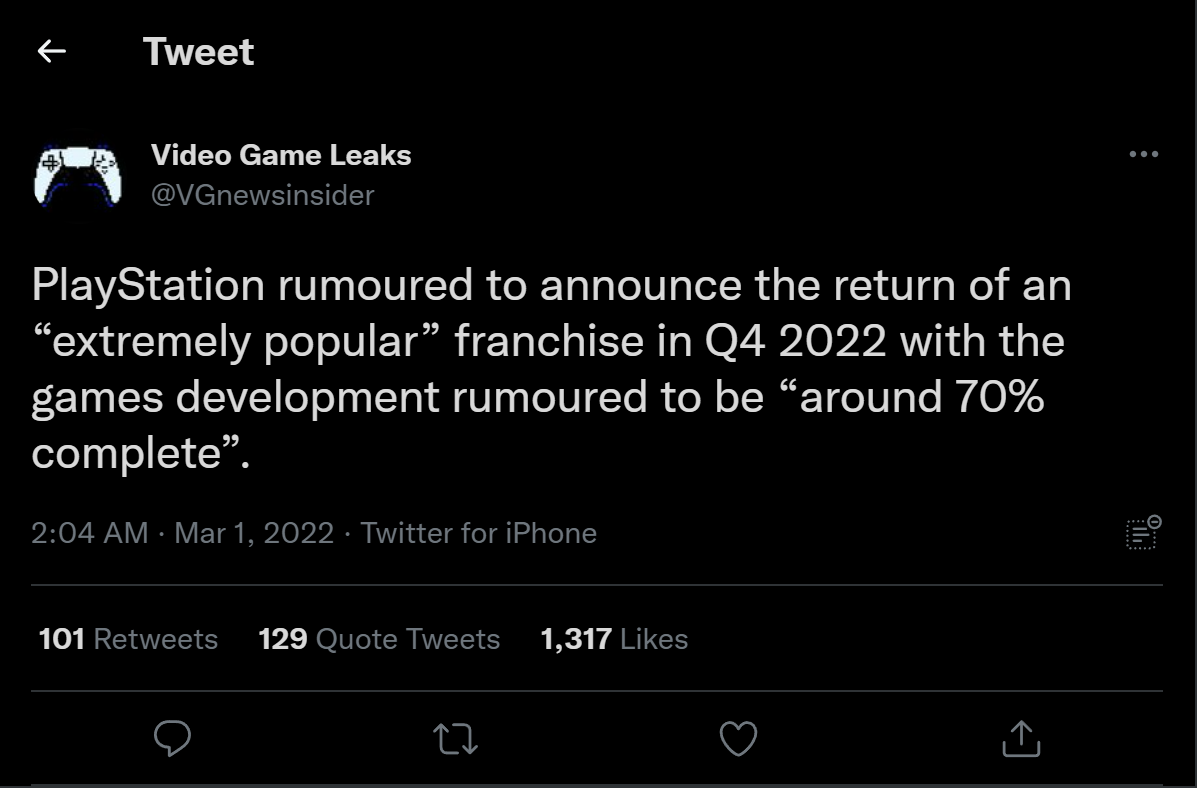View the 1,317 Likes list
1197x788 pixels.
click(x=614, y=639)
